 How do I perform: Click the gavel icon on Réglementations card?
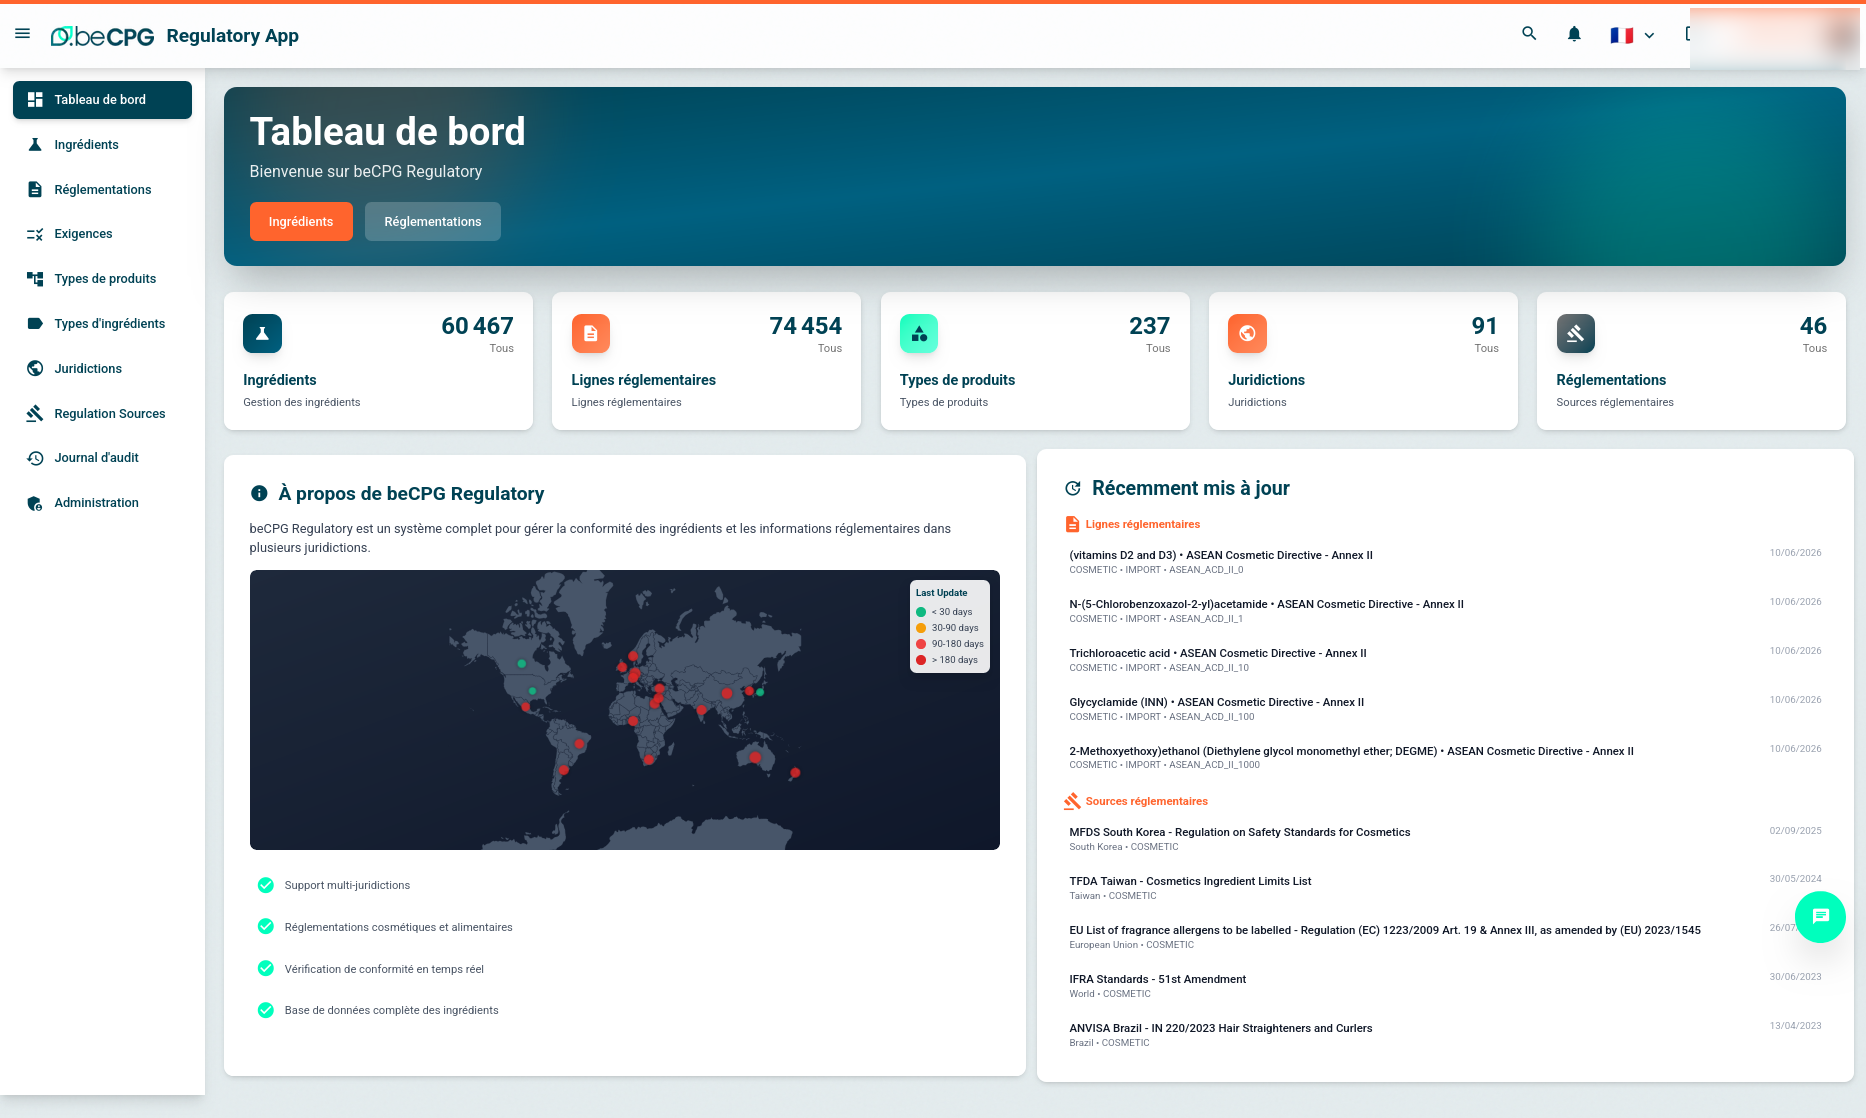(x=1576, y=334)
